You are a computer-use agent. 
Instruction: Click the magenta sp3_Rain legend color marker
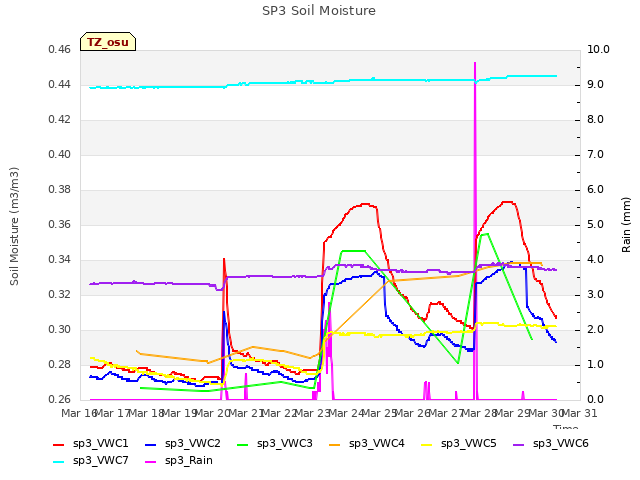(151, 462)
